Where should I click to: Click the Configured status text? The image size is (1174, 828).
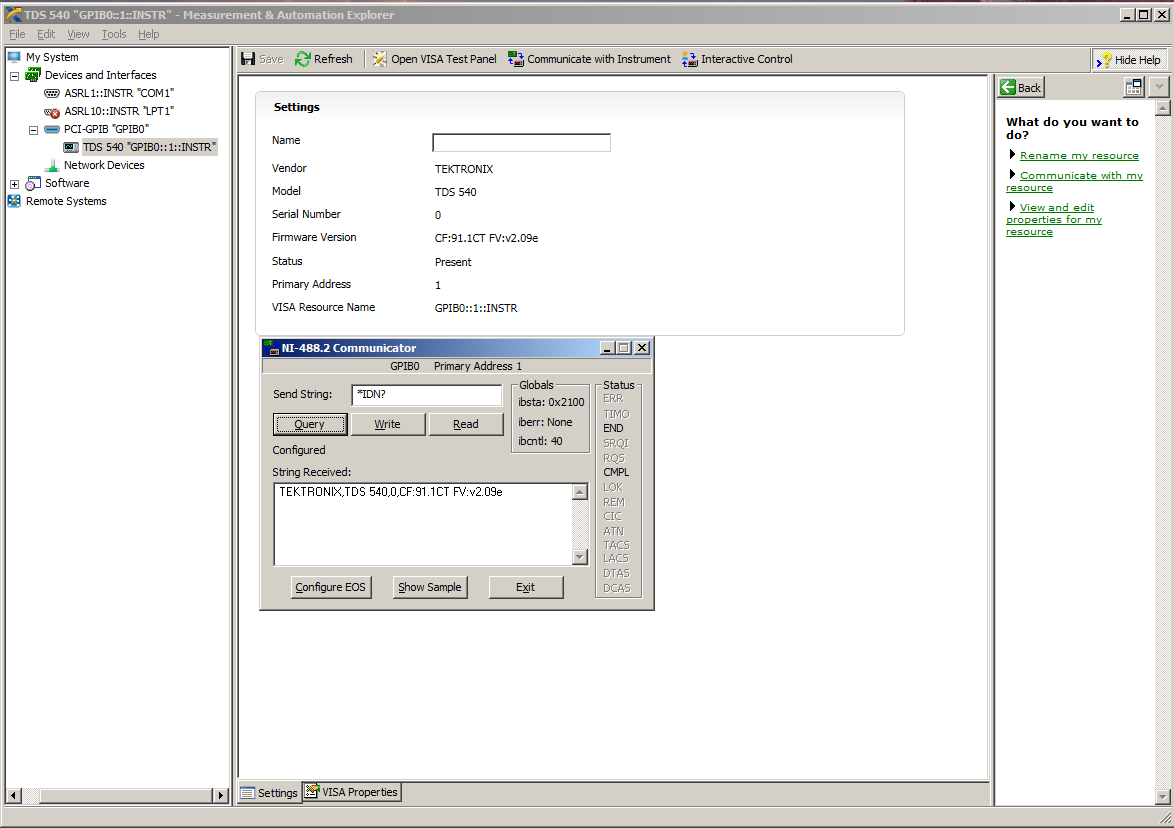point(299,450)
